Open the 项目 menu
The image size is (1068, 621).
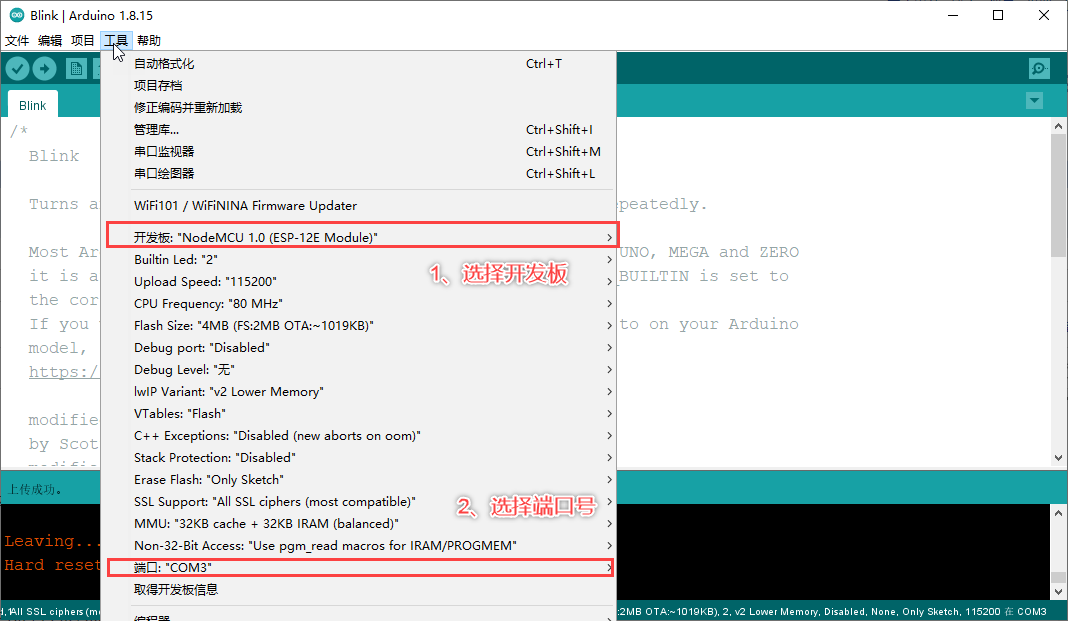tap(82, 40)
